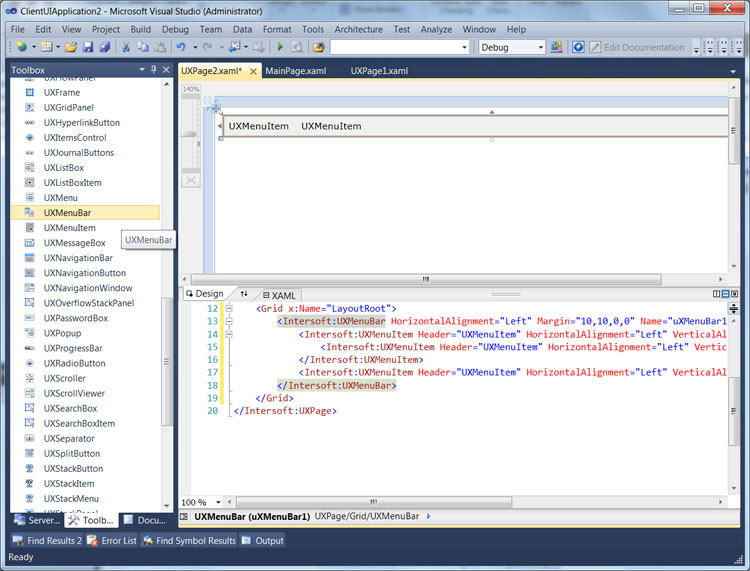Open the Build menu
The image size is (750, 571).
(141, 29)
